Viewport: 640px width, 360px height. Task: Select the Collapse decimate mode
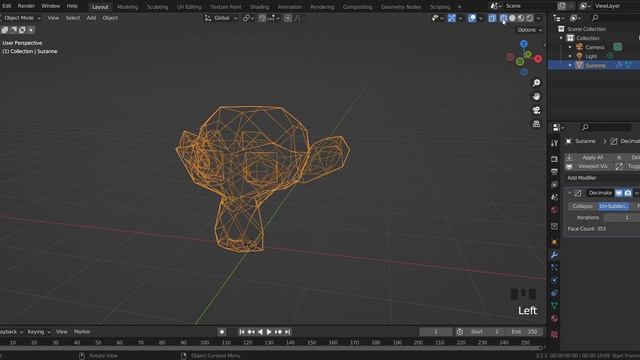(x=582, y=206)
